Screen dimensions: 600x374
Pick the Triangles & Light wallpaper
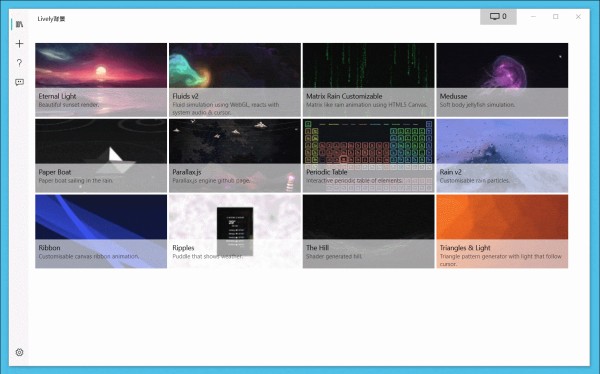pos(502,231)
